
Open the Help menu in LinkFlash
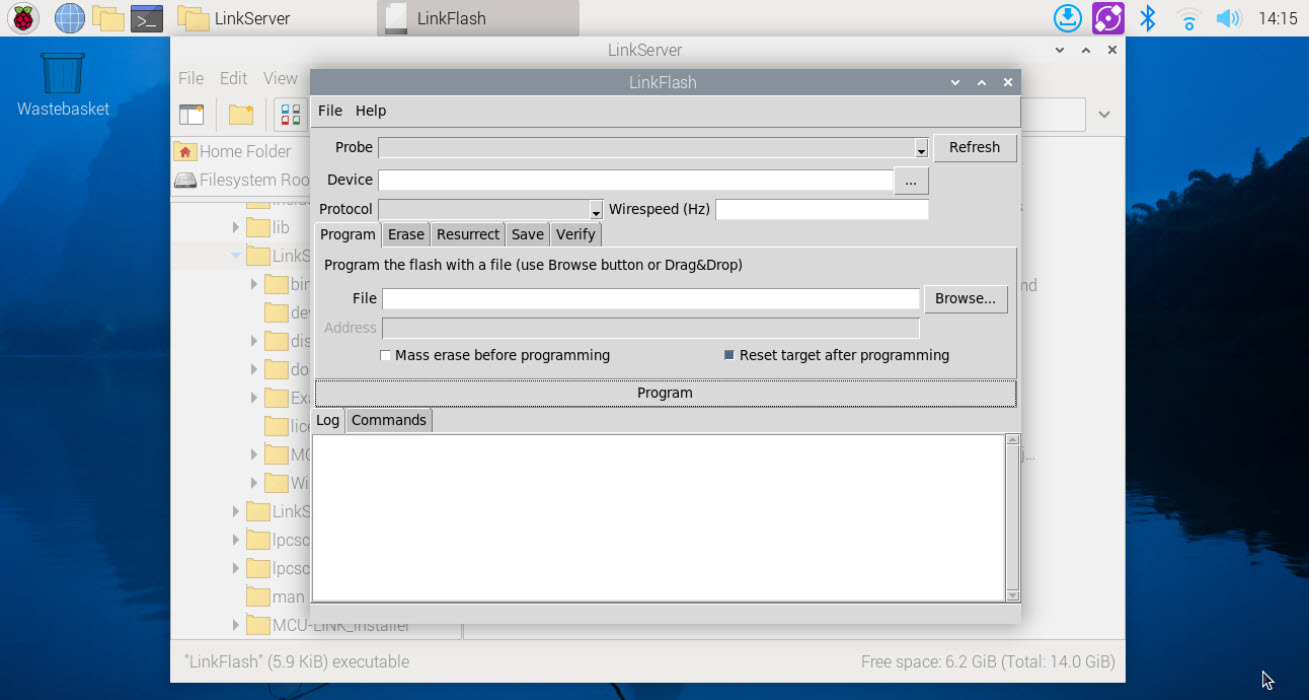pos(370,111)
